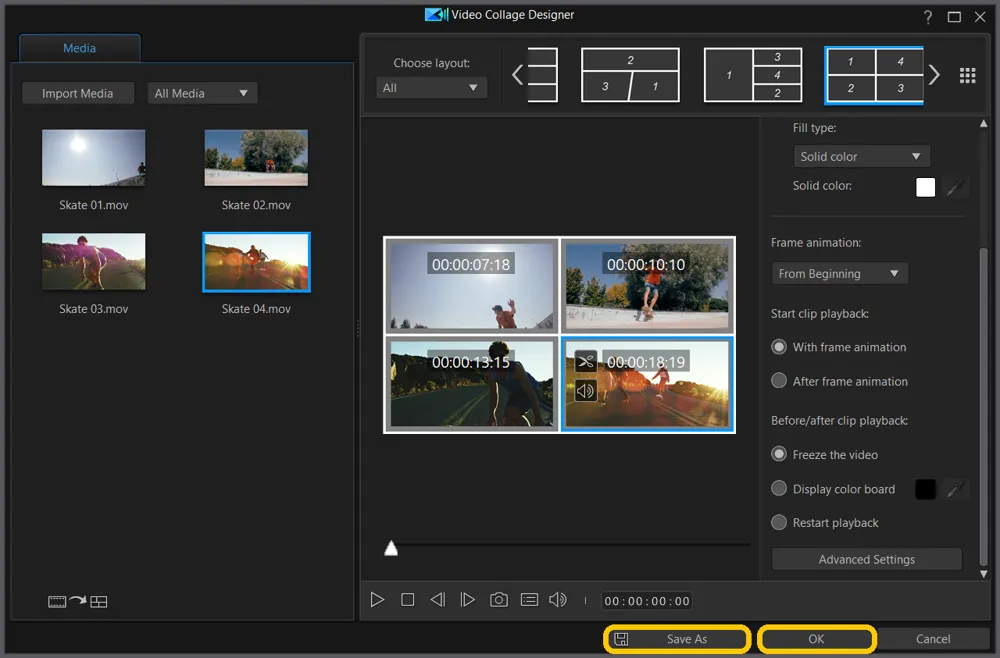Click the Import Media button
Image resolution: width=1000 pixels, height=658 pixels.
pyautogui.click(x=78, y=93)
